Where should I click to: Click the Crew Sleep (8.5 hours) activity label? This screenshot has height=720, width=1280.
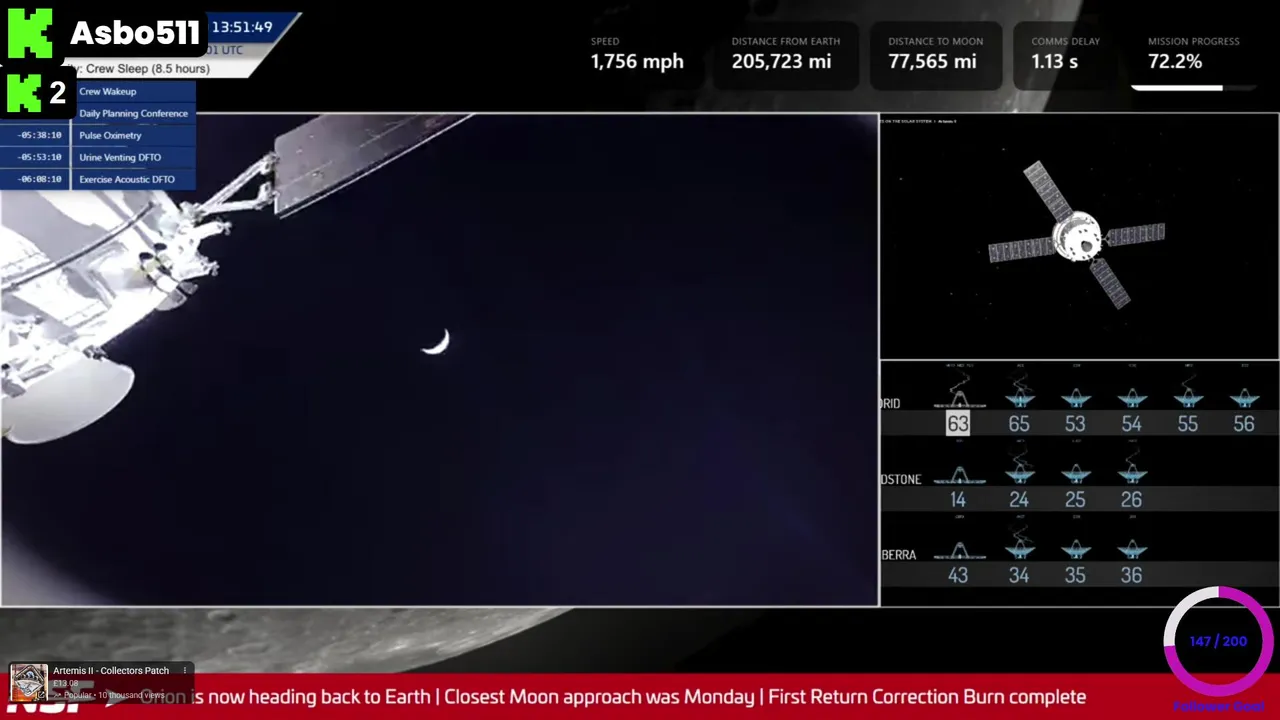148,69
